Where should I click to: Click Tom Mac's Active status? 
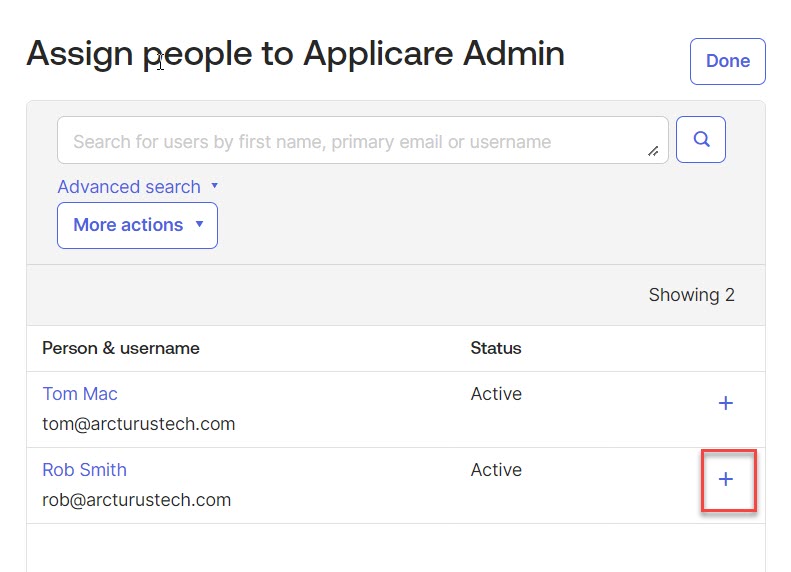496,394
